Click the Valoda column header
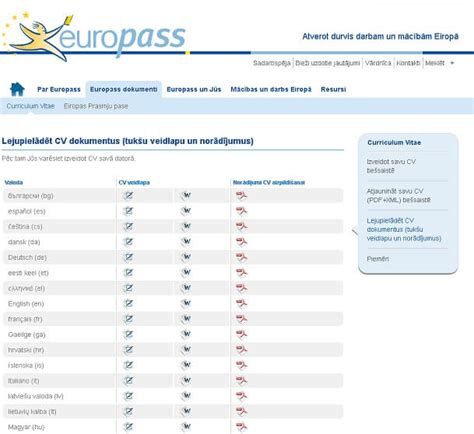 pyautogui.click(x=14, y=182)
